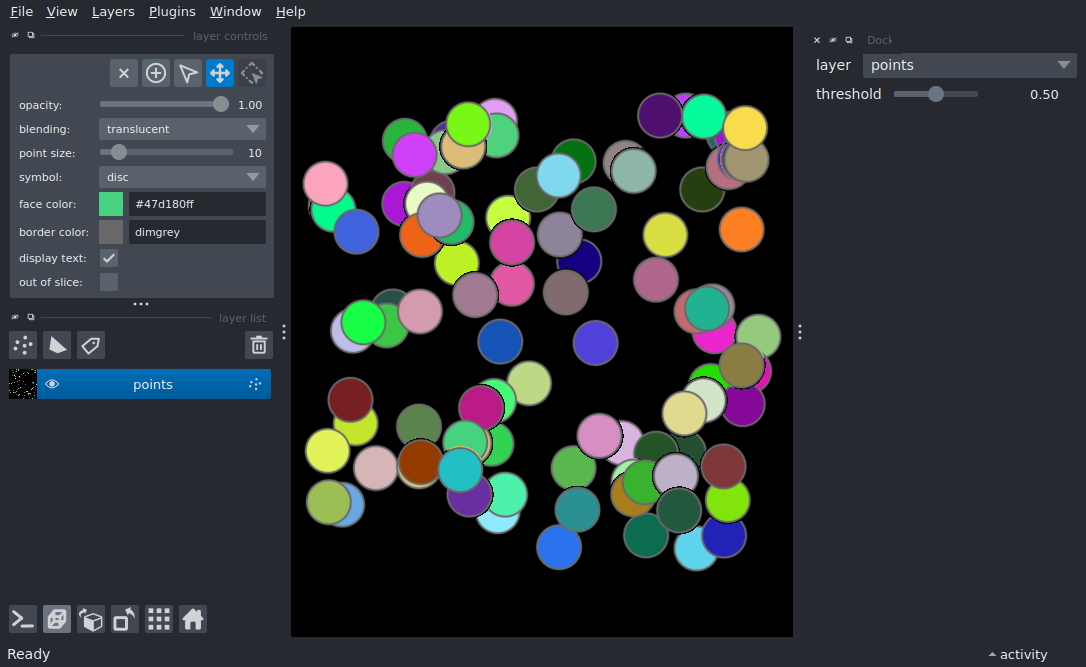Image resolution: width=1086 pixels, height=667 pixels.
Task: Click the border color dimgrey field
Action: (197, 232)
